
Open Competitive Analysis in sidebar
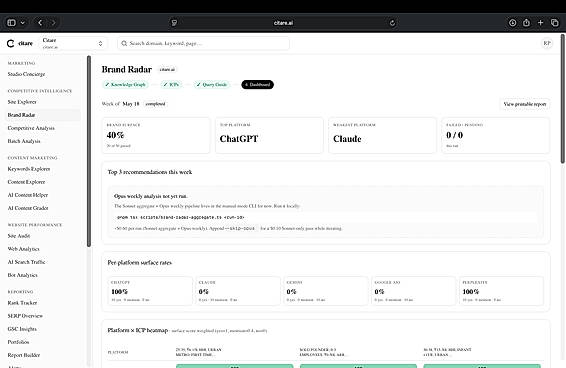coord(31,128)
